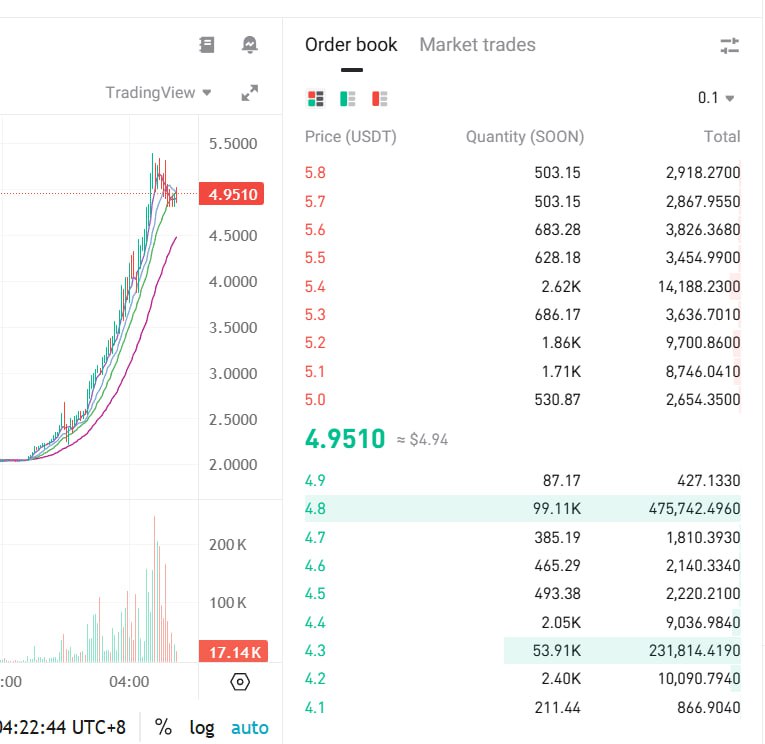The height and width of the screenshot is (744, 765).
Task: Open the trading guide book icon
Action: [207, 45]
